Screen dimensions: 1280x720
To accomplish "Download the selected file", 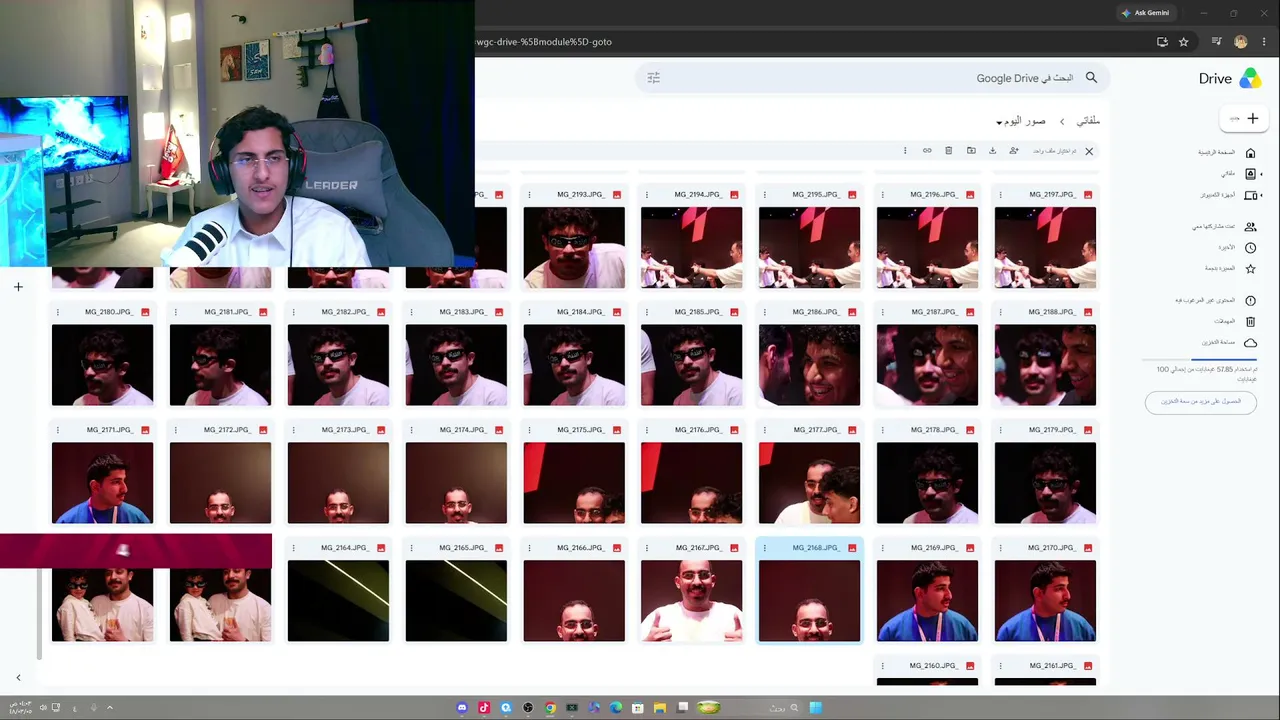I will (x=992, y=151).
